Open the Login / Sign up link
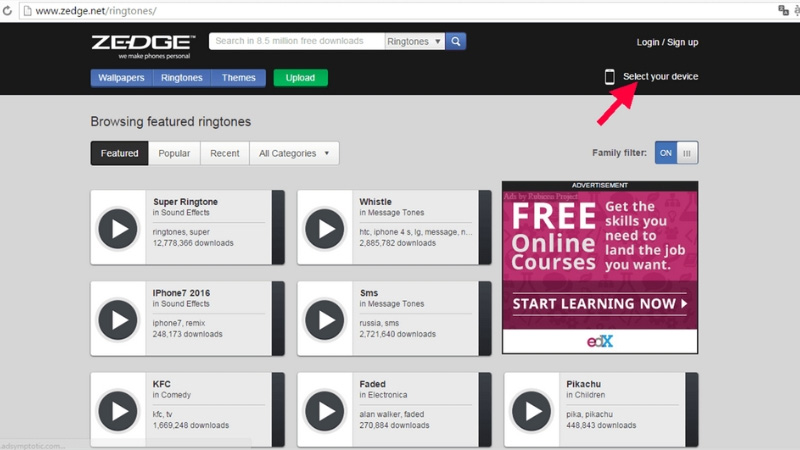The height and width of the screenshot is (450, 800). coord(667,42)
